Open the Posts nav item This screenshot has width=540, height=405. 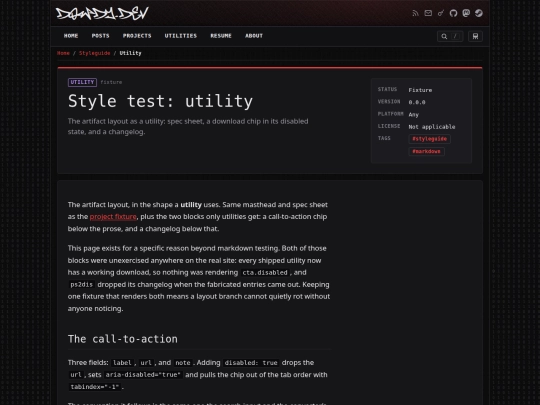[x=101, y=36]
